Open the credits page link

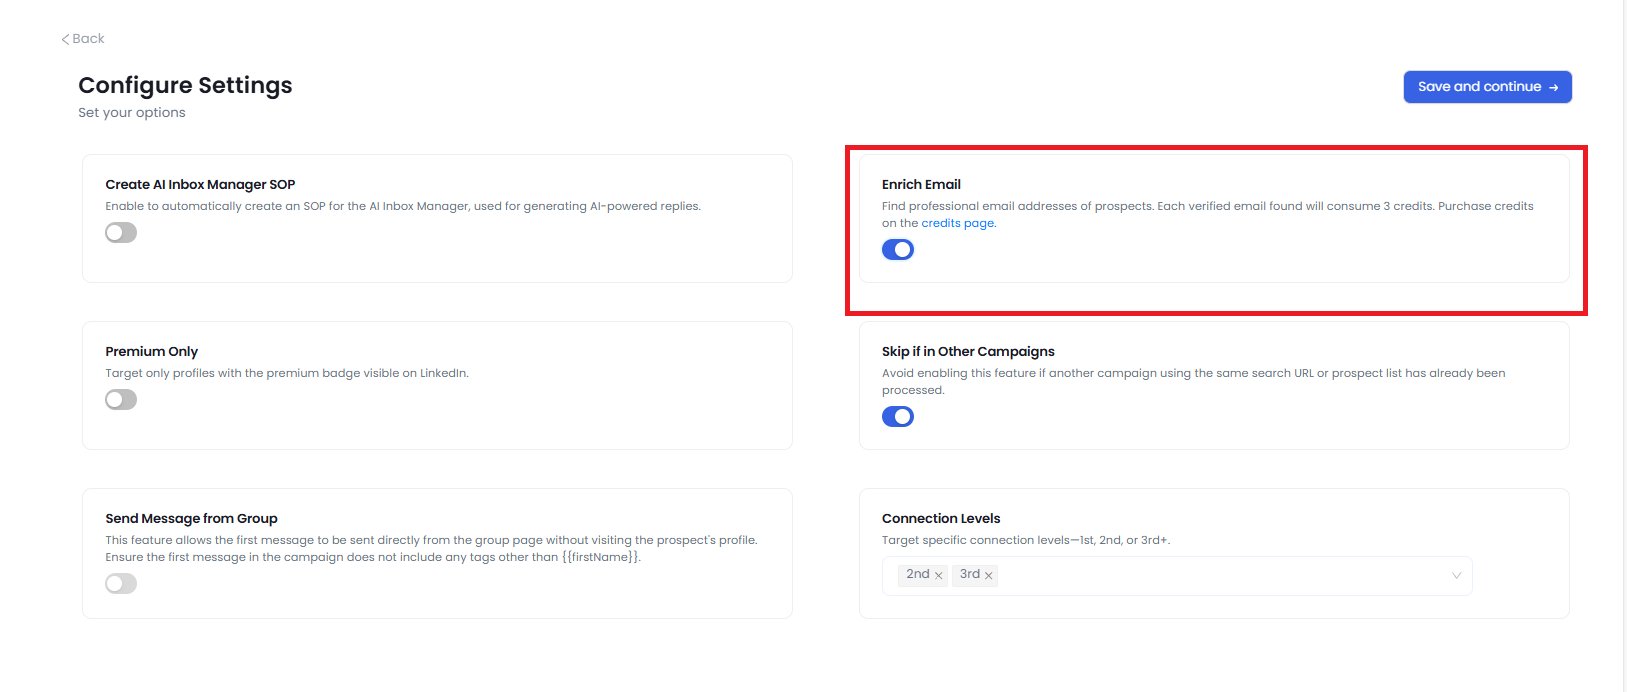[x=956, y=222]
